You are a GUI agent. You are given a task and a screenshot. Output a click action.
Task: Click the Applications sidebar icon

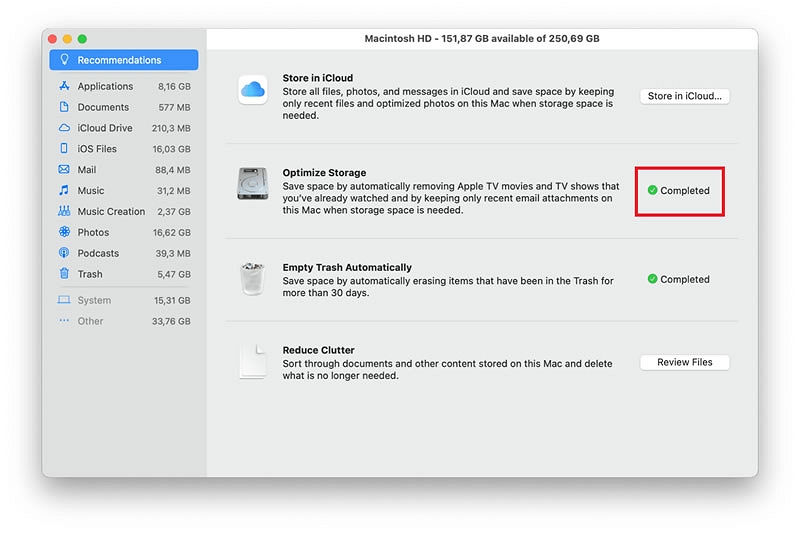coord(64,86)
